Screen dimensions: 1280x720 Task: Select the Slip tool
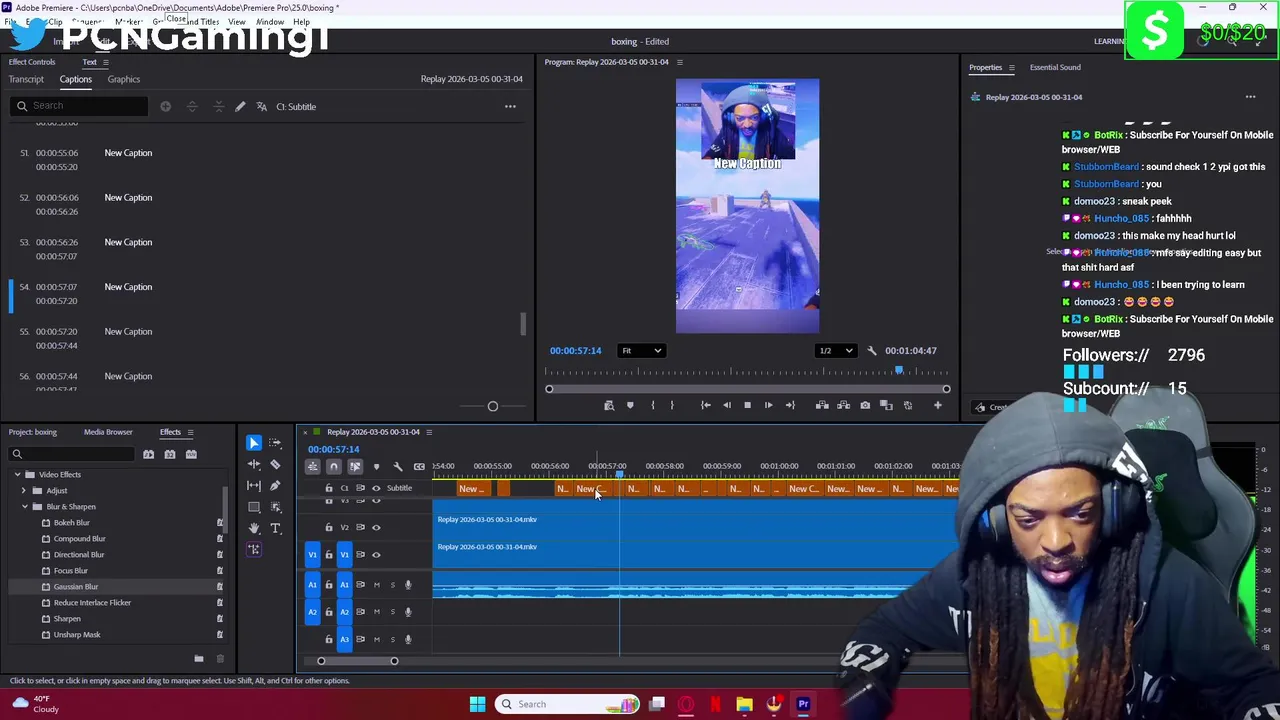coord(254,486)
